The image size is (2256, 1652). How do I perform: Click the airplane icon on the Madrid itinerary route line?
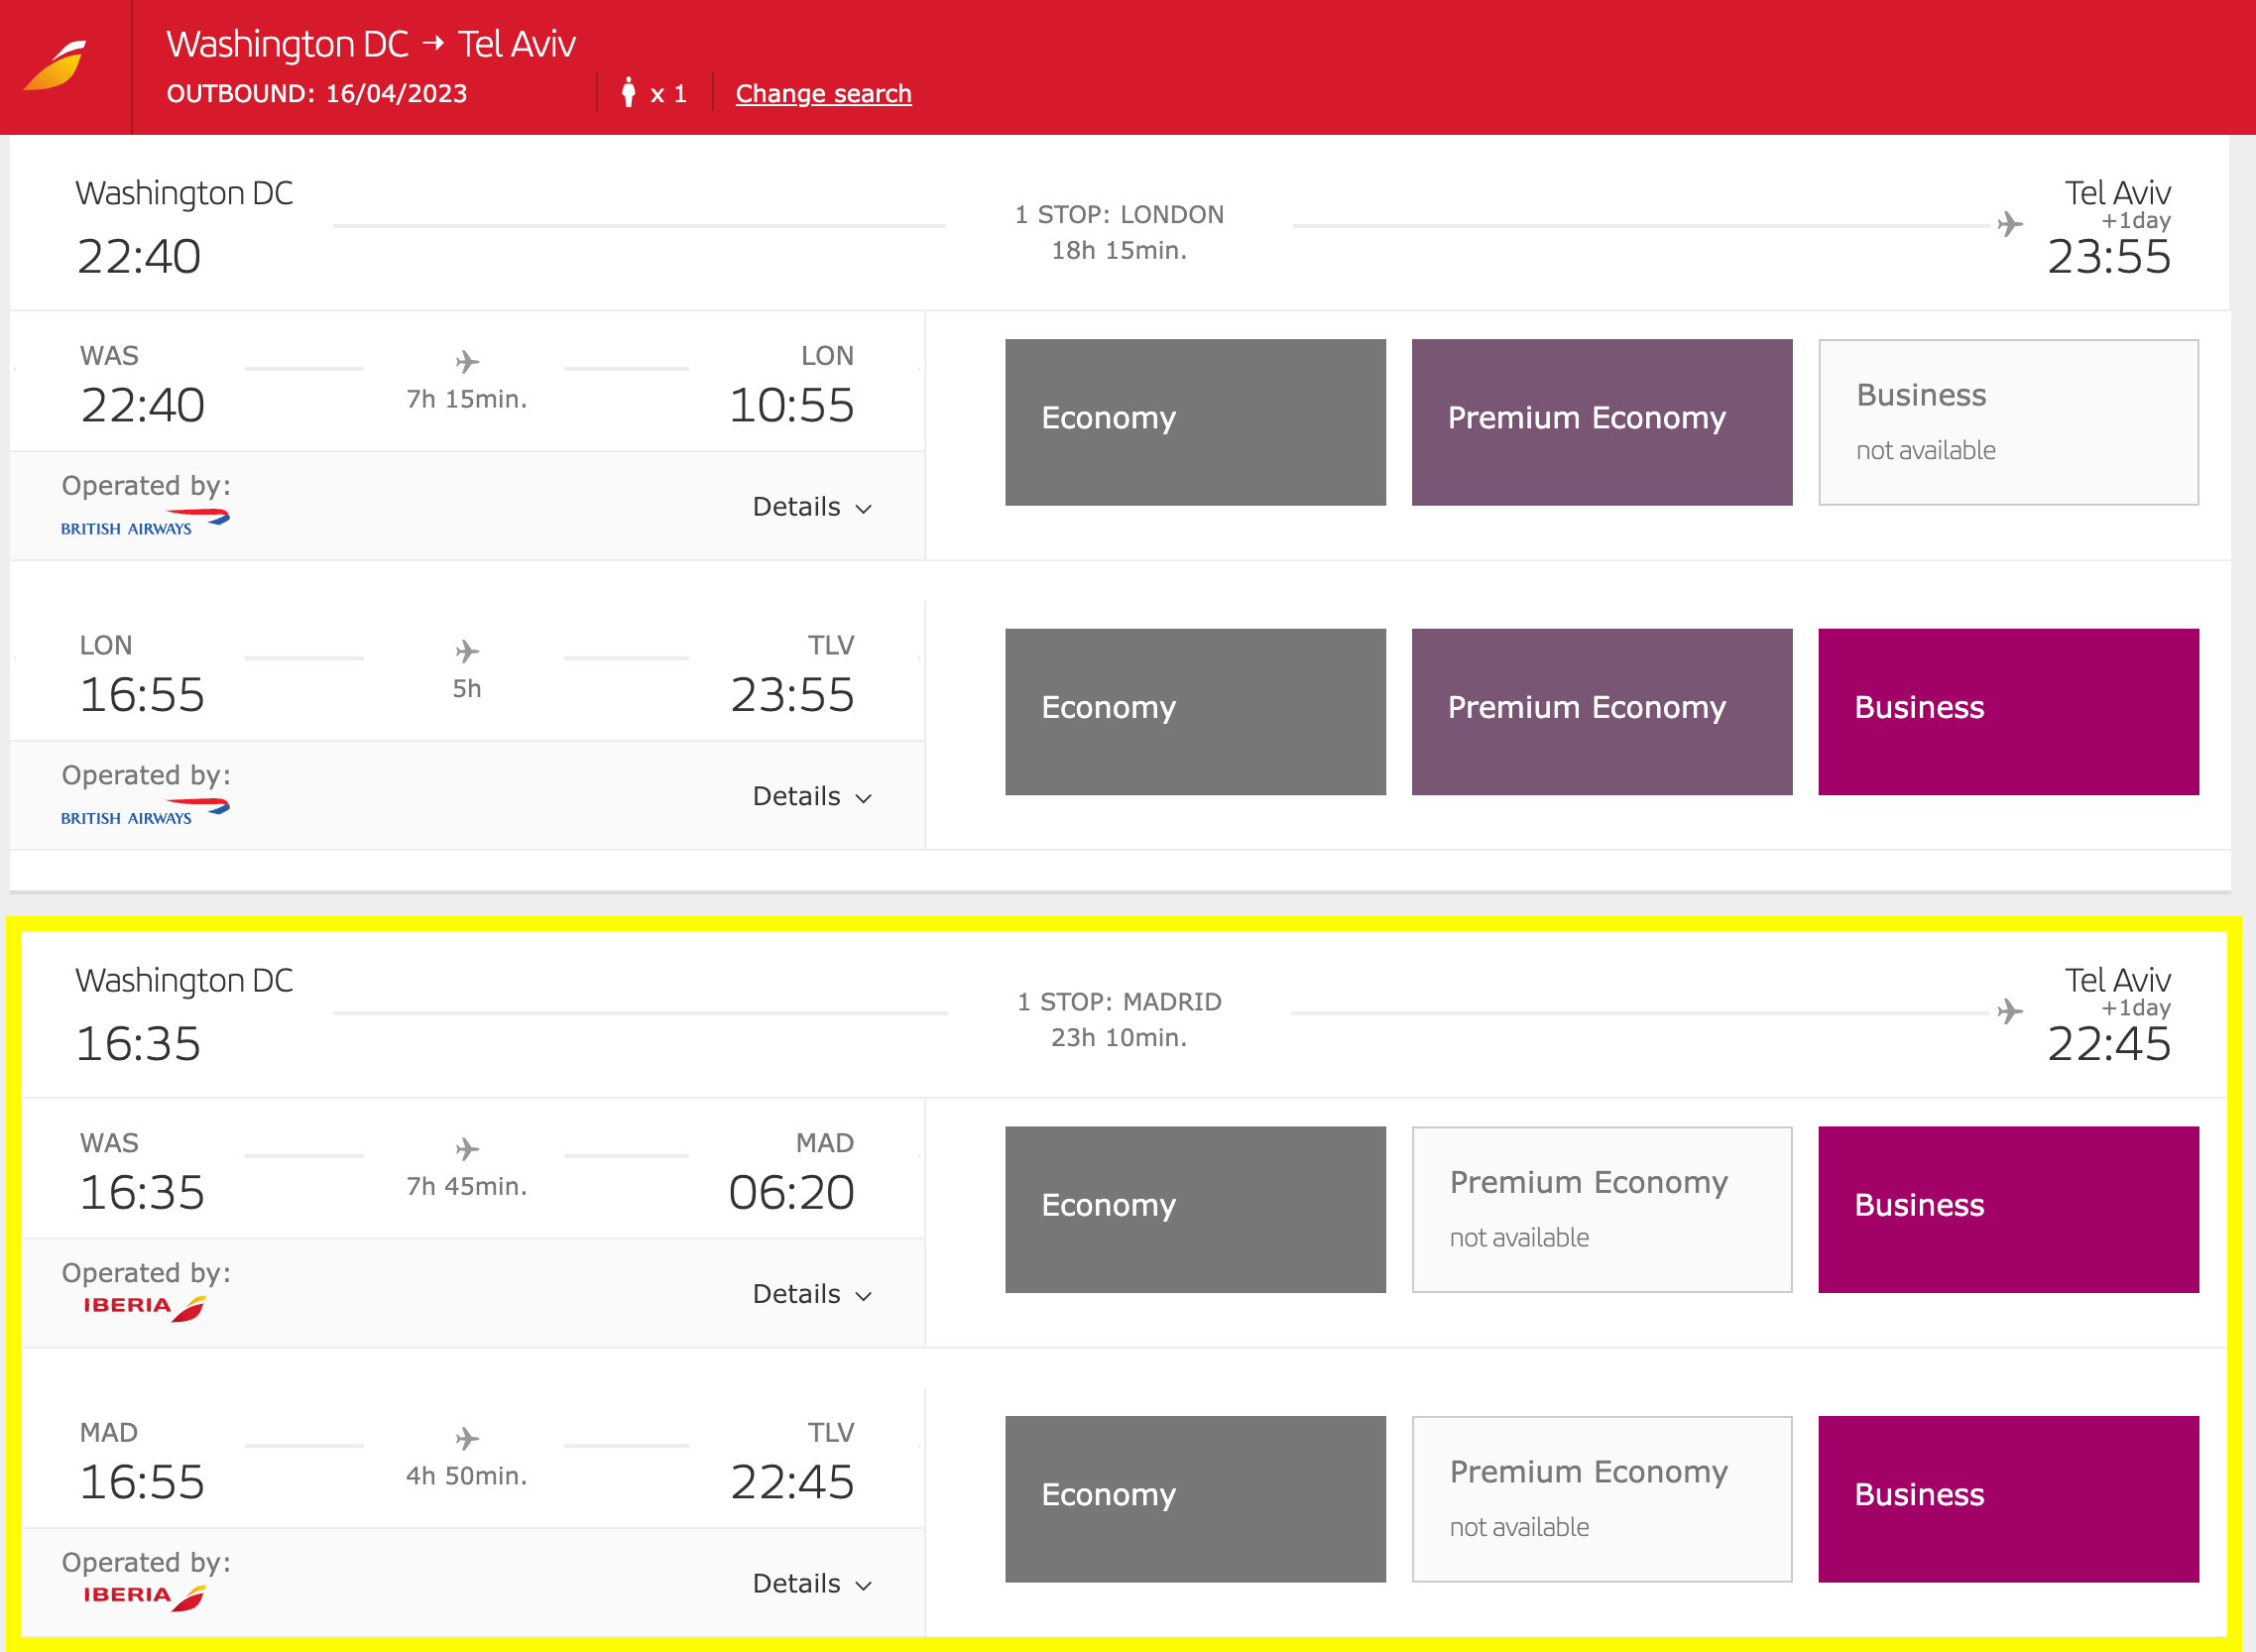pos(2008,1010)
